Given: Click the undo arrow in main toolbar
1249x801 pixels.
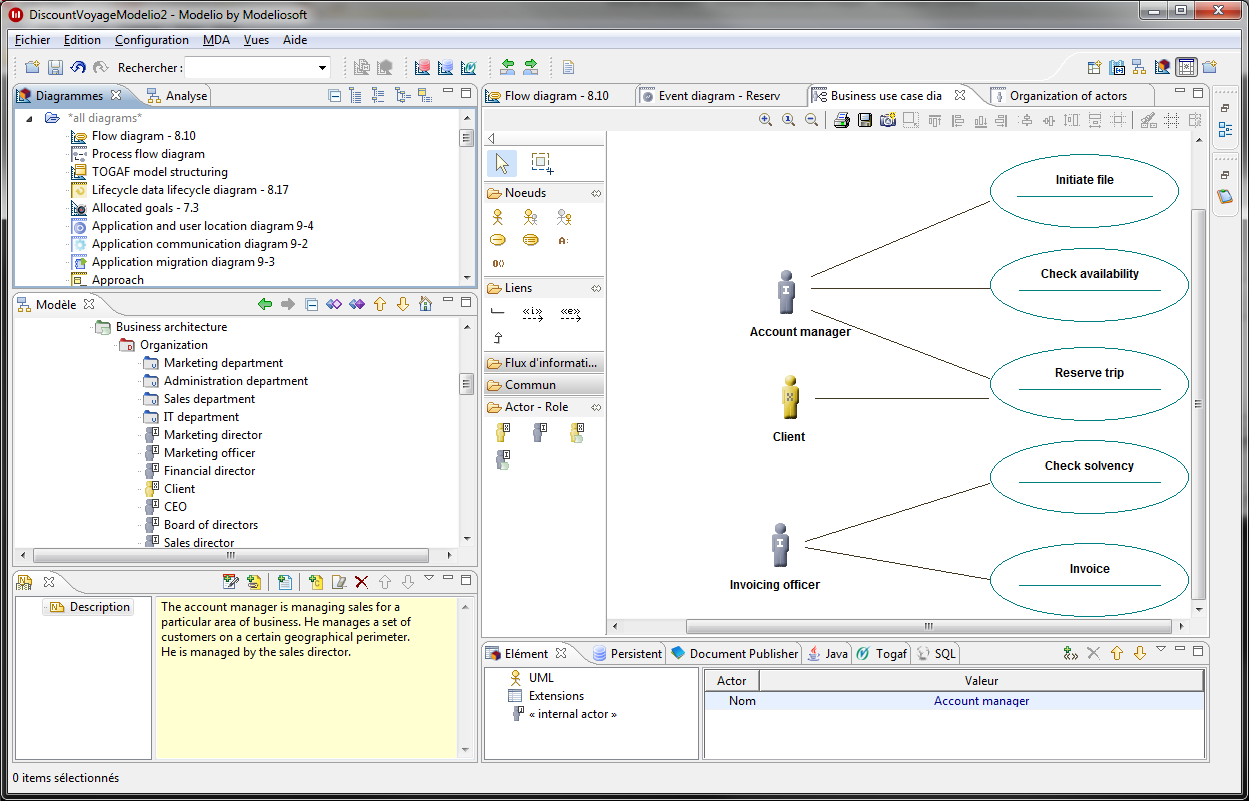Looking at the screenshot, I should click(78, 68).
